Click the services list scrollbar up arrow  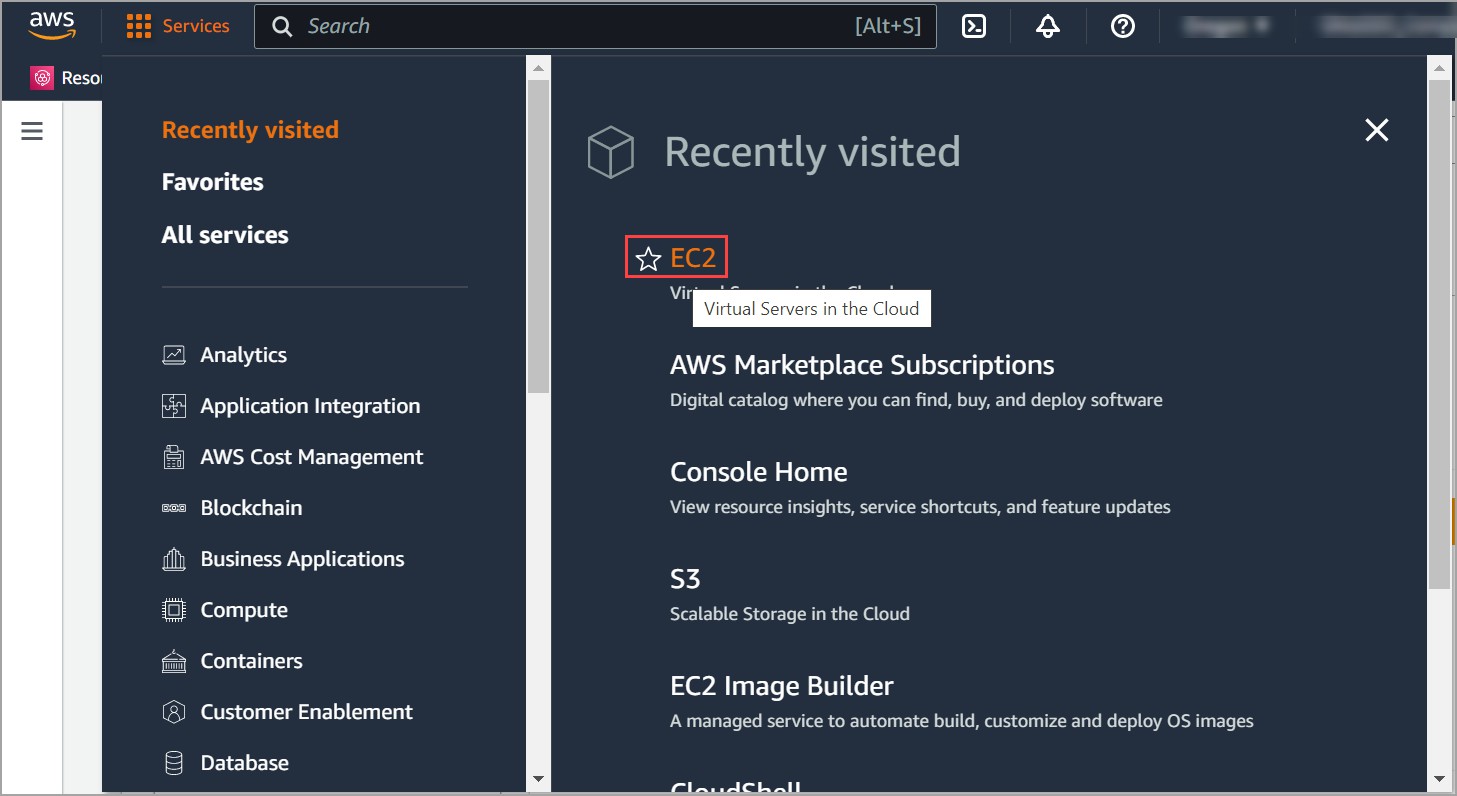coord(1439,68)
